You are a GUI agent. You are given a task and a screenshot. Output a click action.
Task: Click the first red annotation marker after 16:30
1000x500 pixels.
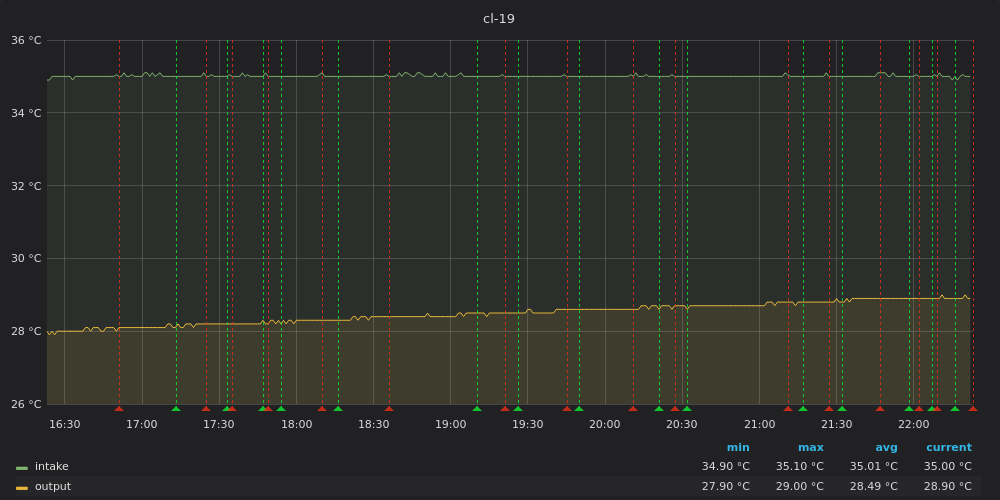[x=119, y=408]
